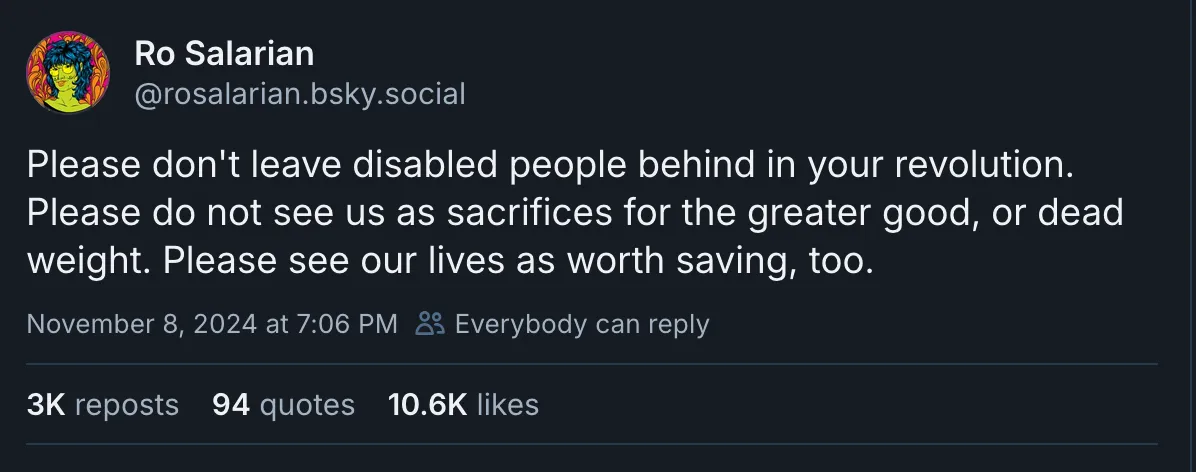
Task: Click the Ro Salarian display name
Action: coord(224,56)
